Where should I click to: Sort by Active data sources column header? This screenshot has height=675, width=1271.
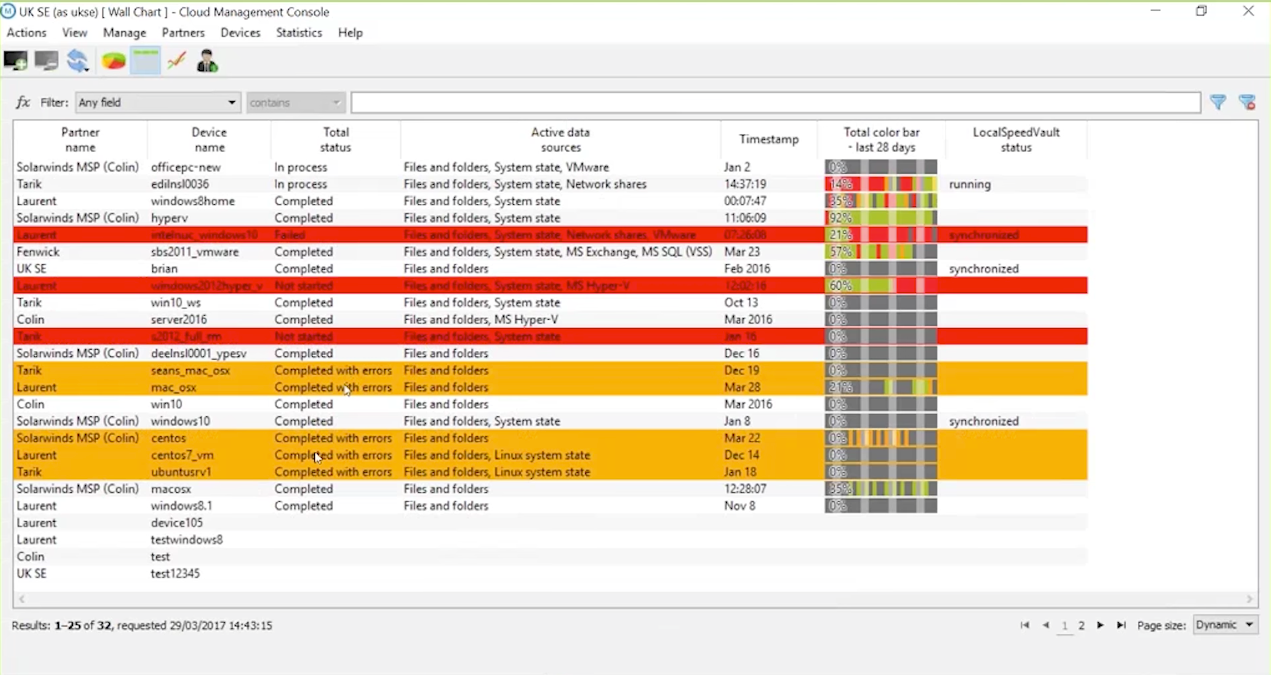tap(561, 140)
